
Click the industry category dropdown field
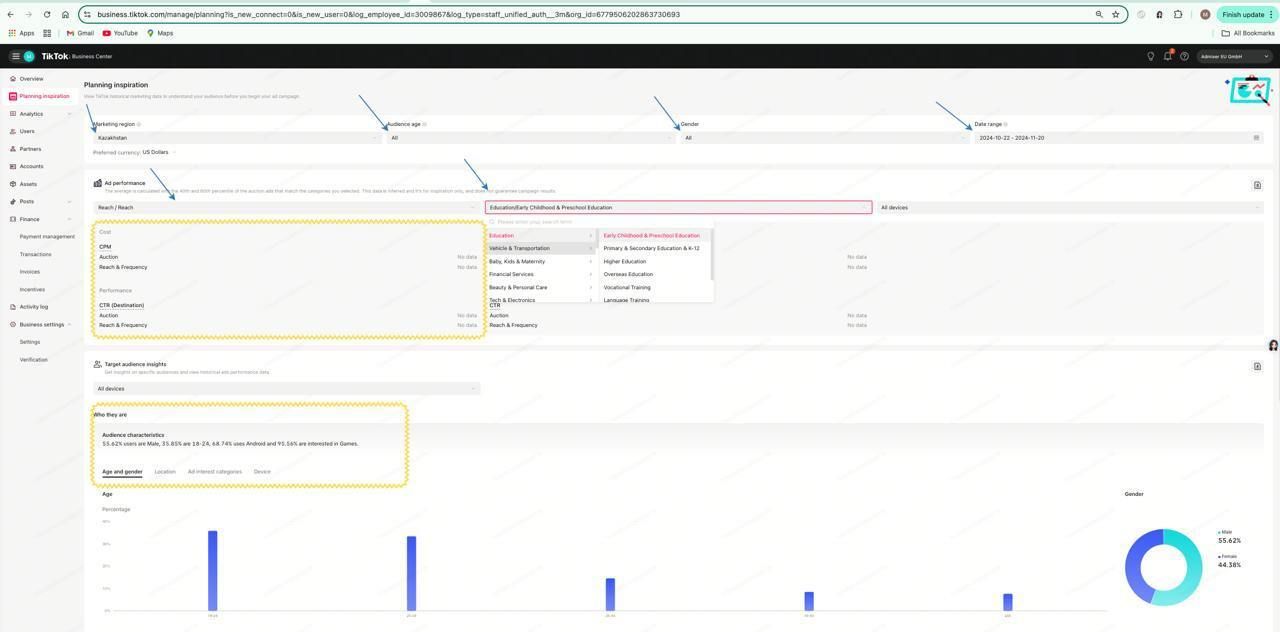click(x=678, y=208)
